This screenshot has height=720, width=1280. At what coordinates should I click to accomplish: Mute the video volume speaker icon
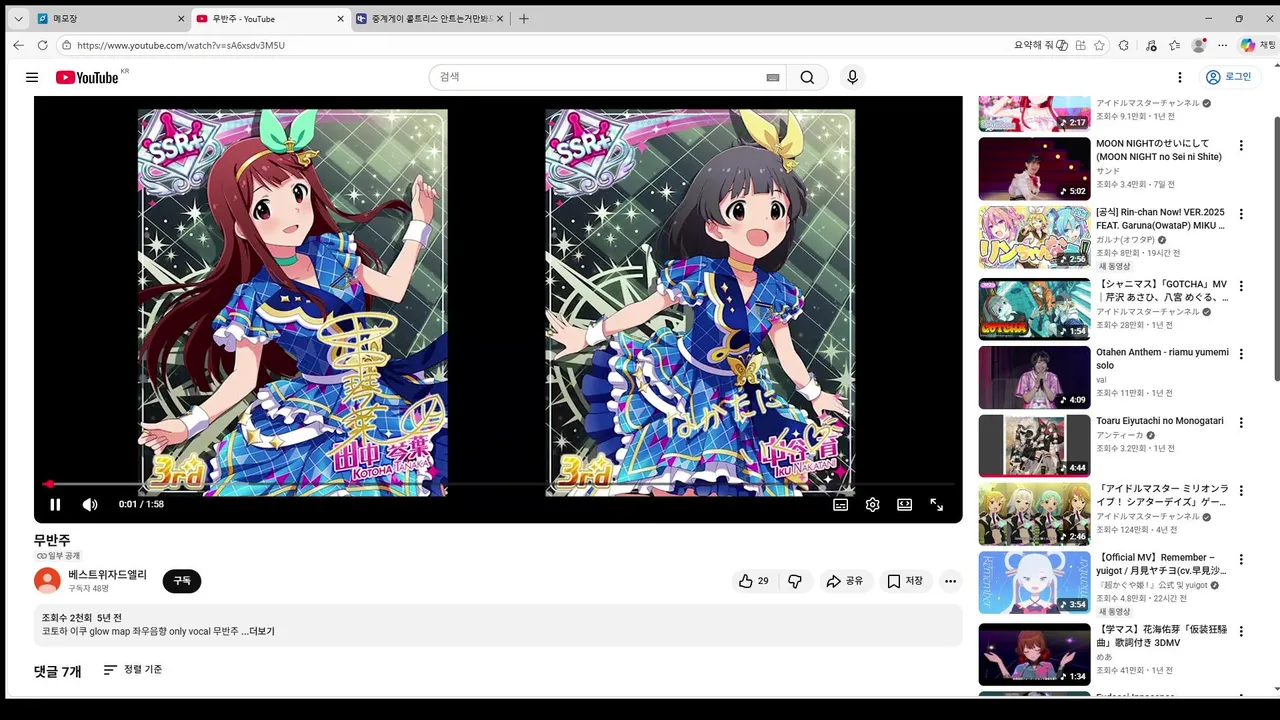click(x=90, y=505)
